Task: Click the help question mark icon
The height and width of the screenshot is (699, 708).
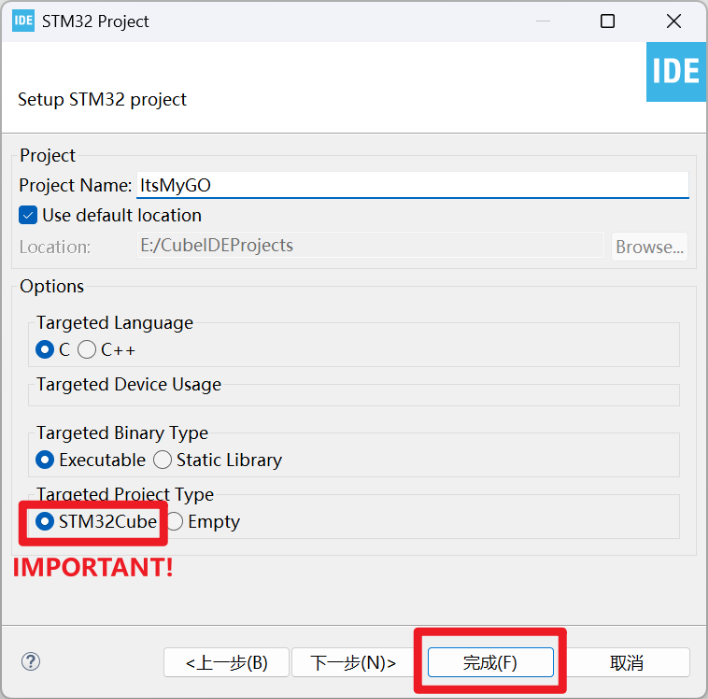Action: [x=31, y=662]
